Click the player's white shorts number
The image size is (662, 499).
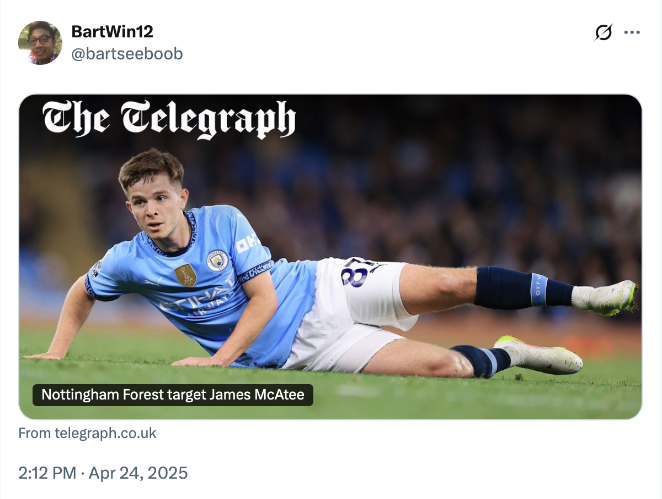click(361, 271)
